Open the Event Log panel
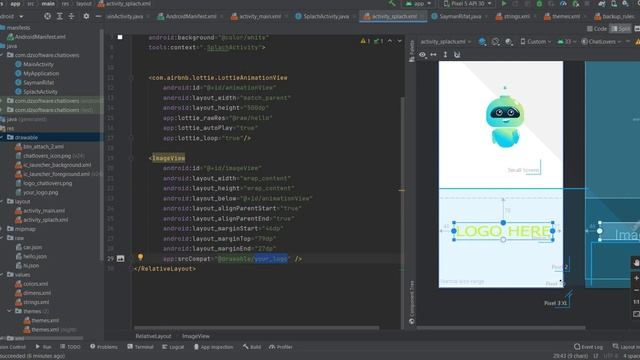 [588, 347]
